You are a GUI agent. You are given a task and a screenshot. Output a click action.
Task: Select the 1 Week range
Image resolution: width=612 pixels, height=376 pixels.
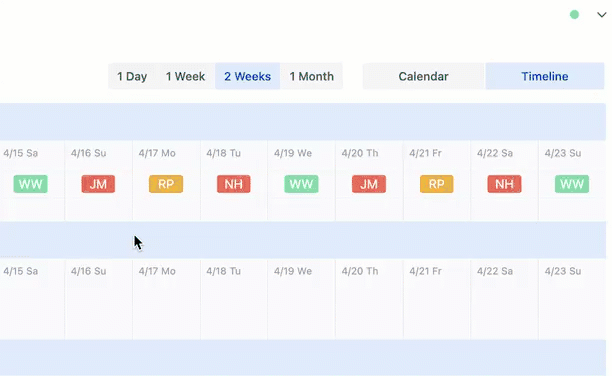click(x=185, y=76)
